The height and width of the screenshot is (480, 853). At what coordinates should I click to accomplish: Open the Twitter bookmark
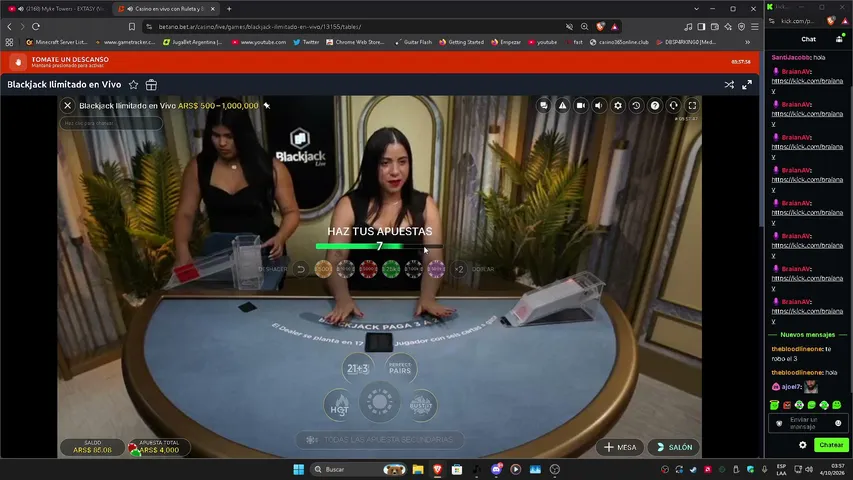tap(306, 42)
